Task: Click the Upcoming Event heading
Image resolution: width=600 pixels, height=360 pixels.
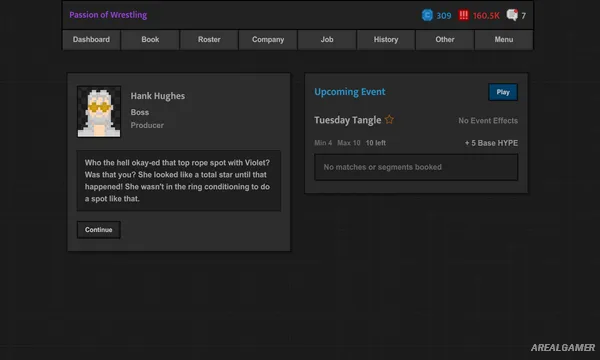Action: click(x=350, y=92)
